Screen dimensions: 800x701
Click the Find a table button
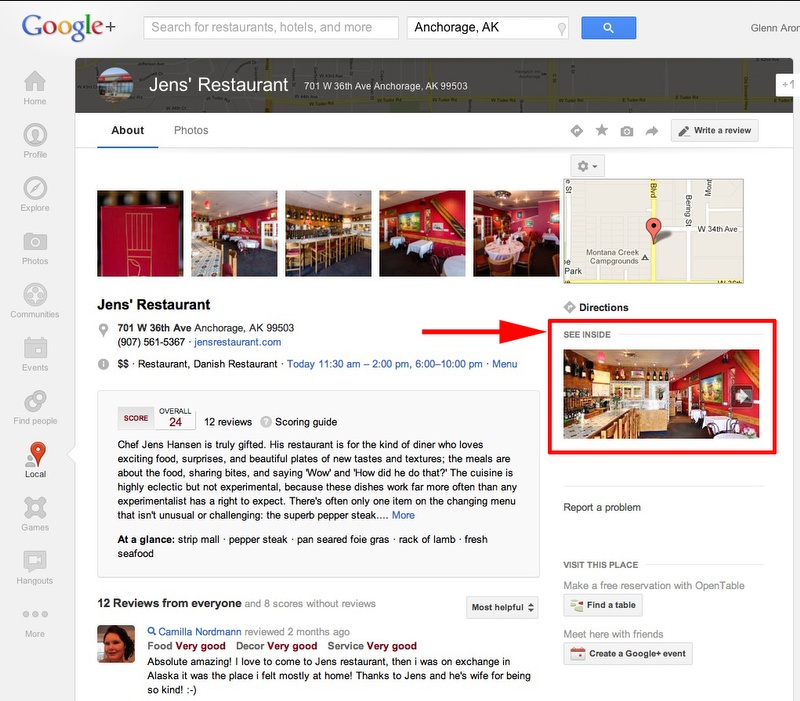click(603, 605)
